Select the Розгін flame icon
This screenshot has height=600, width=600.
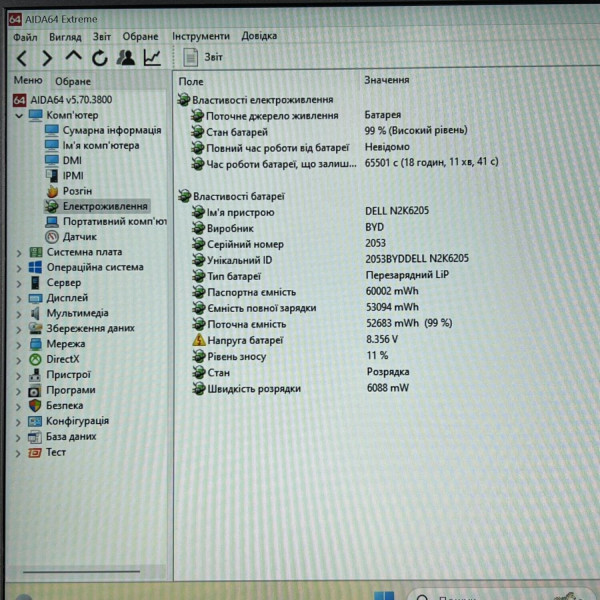click(52, 191)
